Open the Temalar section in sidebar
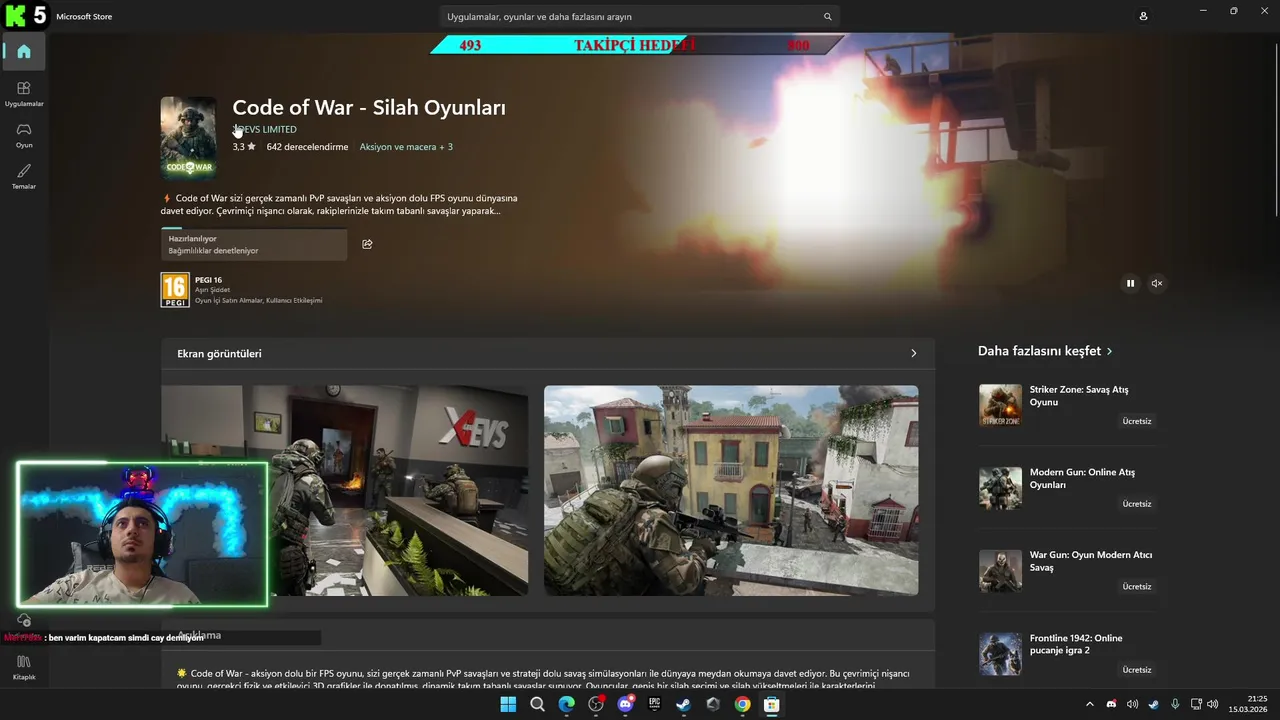This screenshot has width=1280, height=720. pyautogui.click(x=24, y=176)
